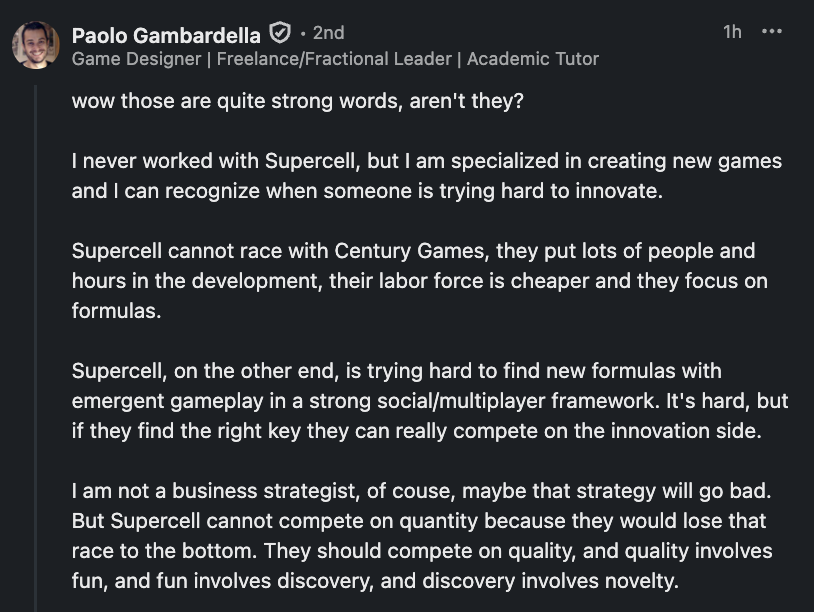Click Paolo Gambardella's profile photo
814x612 pixels.
click(35, 45)
